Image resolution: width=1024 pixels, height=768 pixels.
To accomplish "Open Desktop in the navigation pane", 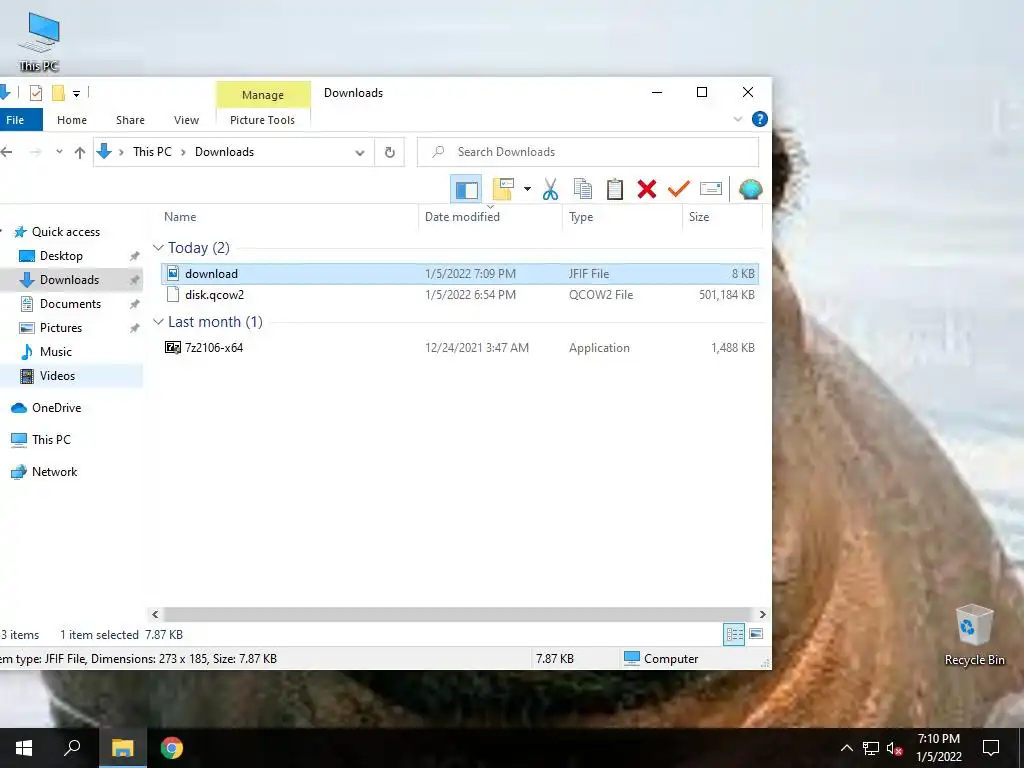I will click(x=61, y=256).
